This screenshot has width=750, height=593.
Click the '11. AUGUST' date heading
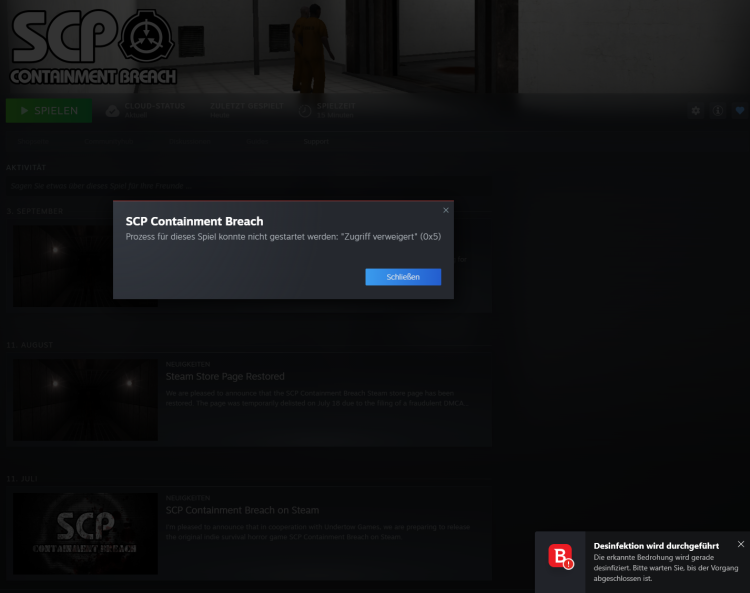click(x=30, y=345)
